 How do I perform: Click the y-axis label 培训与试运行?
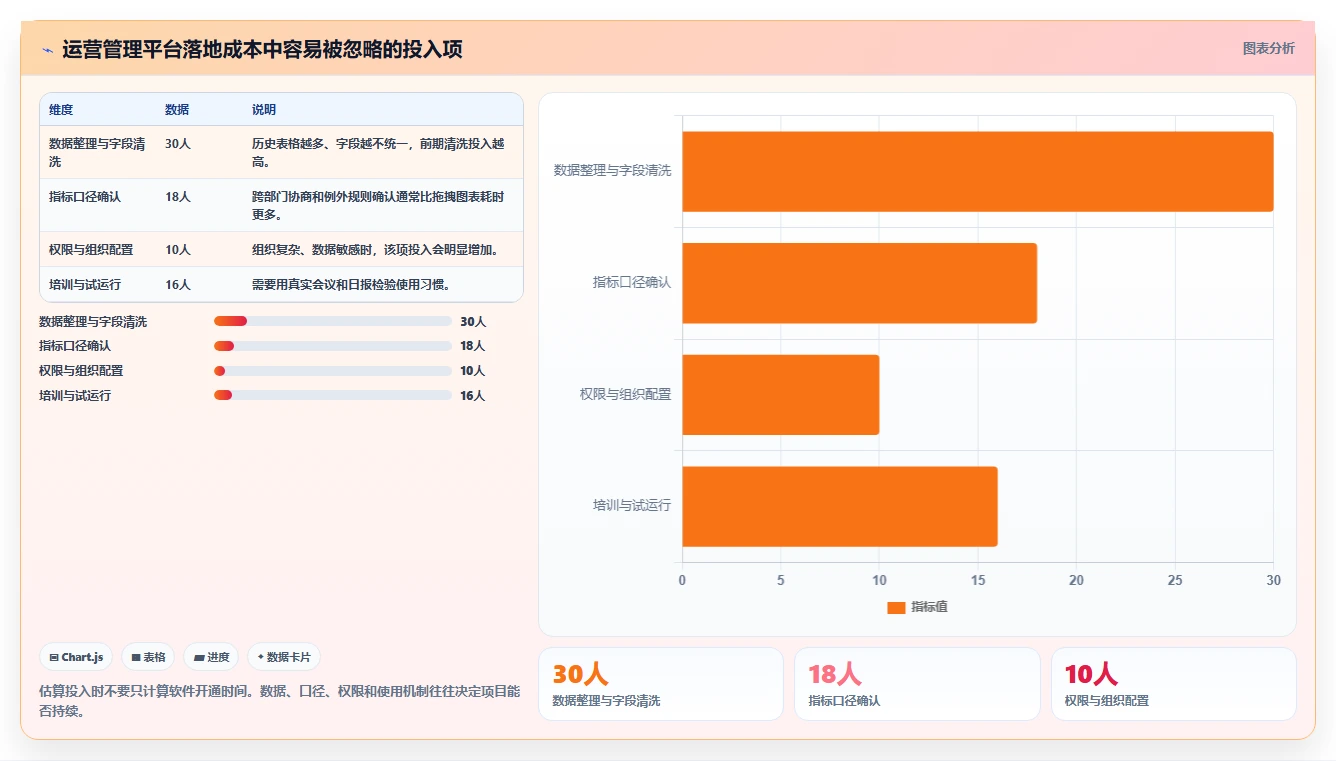coord(632,506)
